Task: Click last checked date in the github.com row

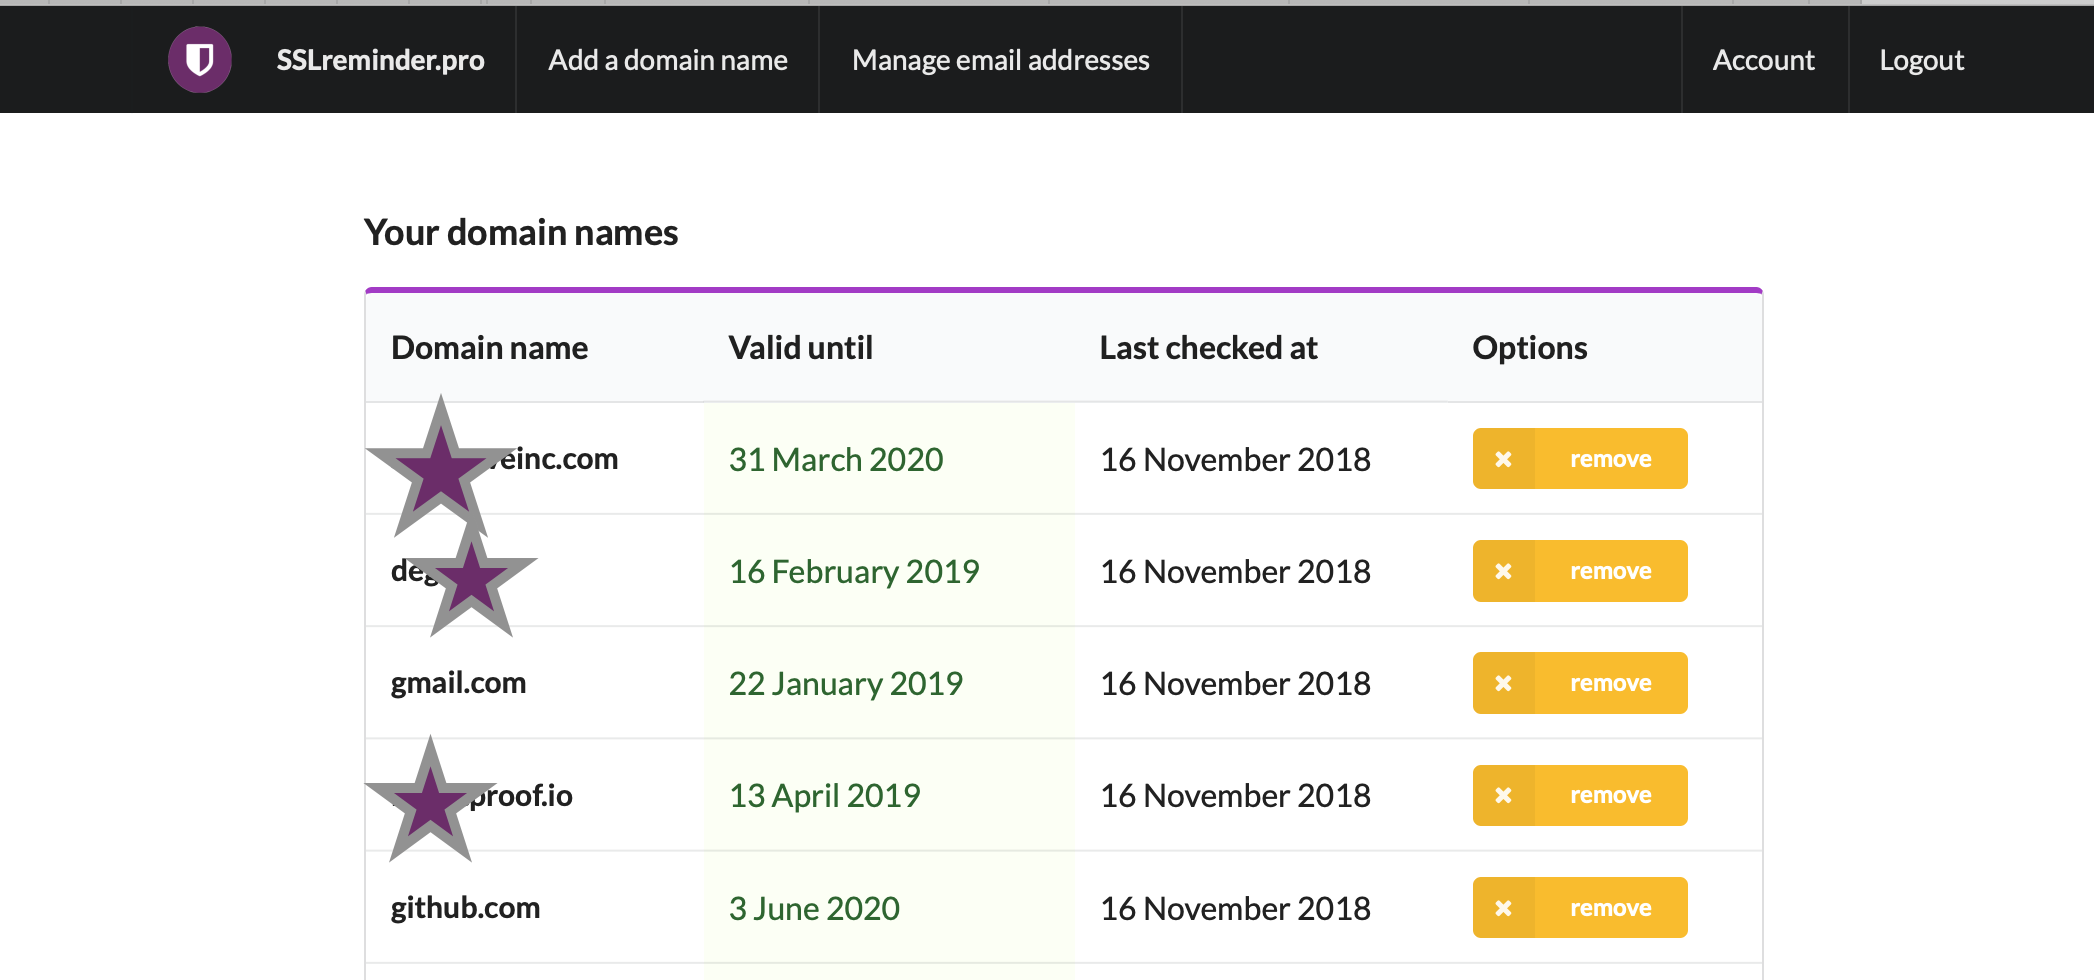Action: point(1235,908)
